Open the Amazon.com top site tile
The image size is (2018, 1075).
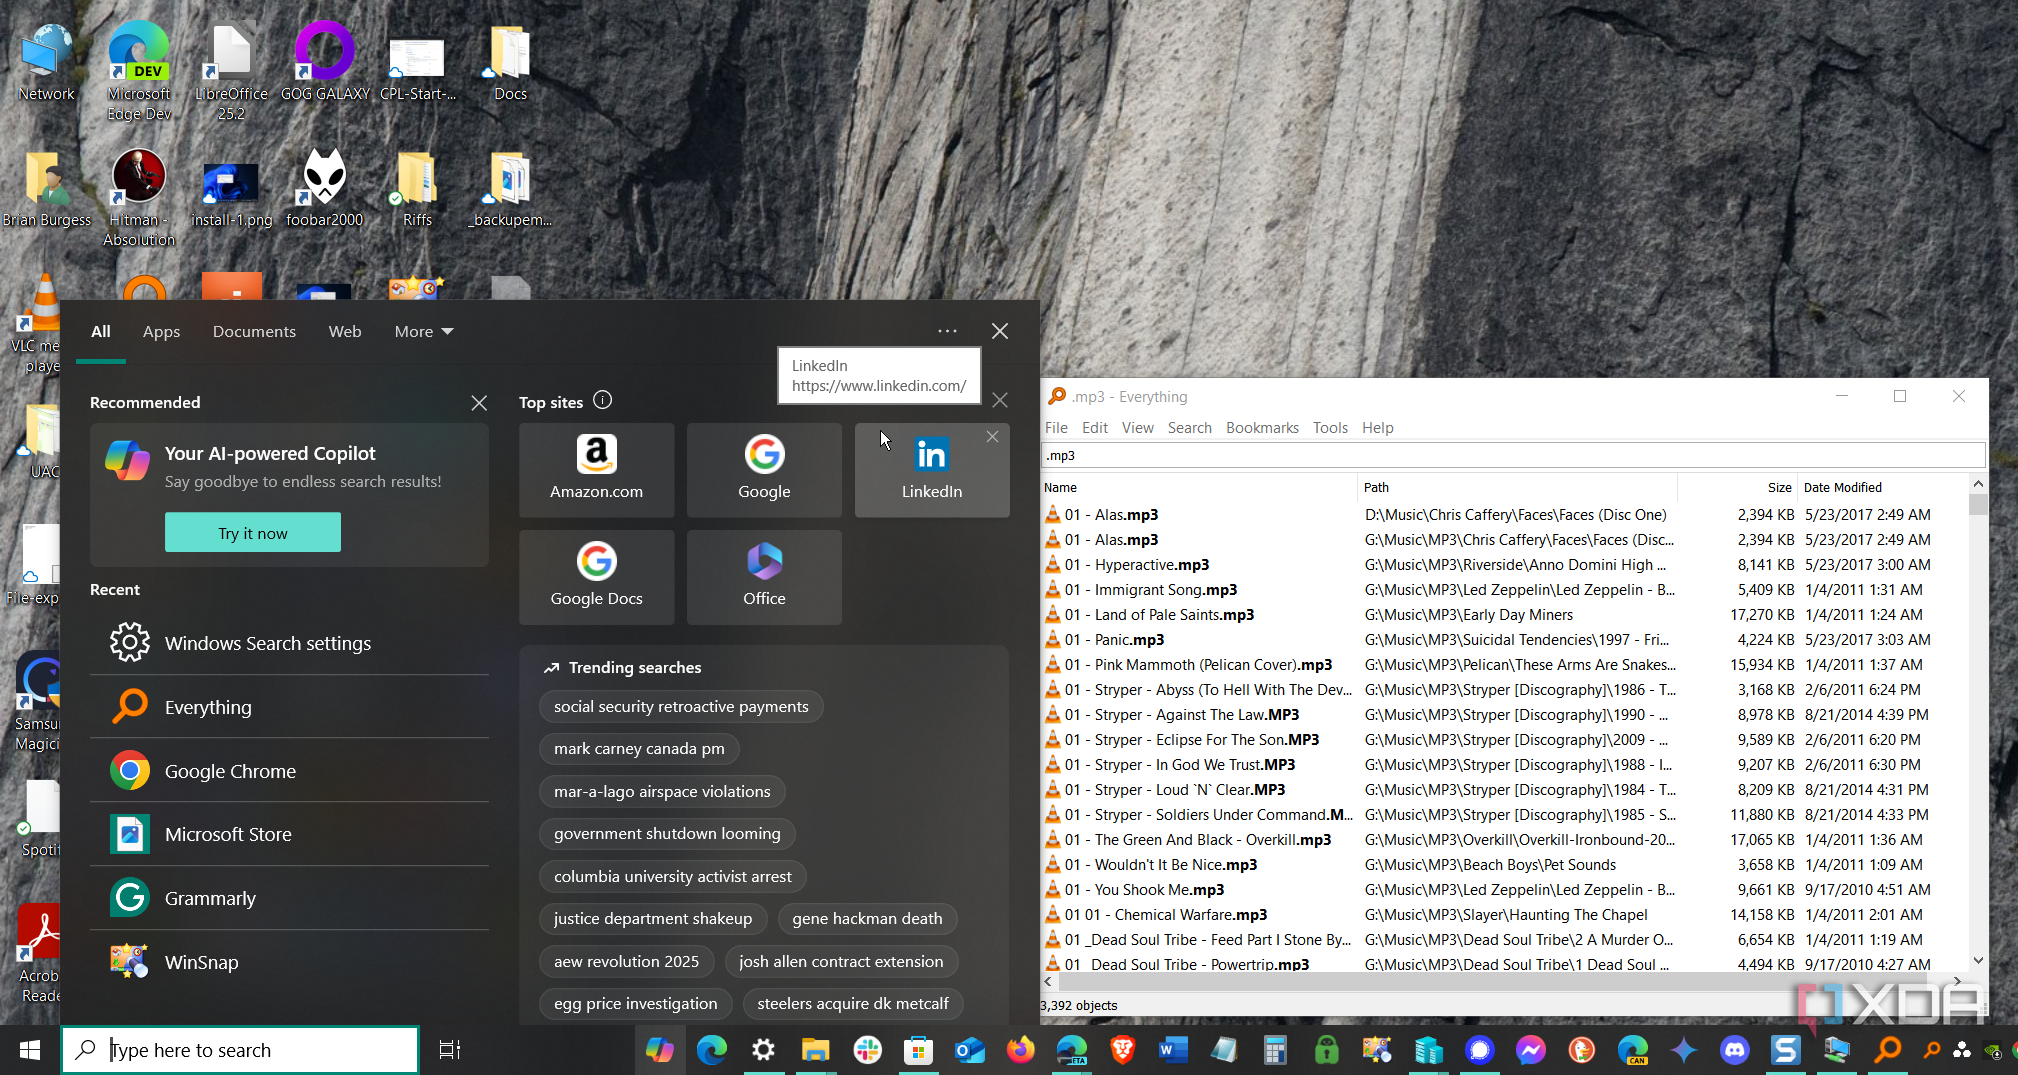[596, 469]
